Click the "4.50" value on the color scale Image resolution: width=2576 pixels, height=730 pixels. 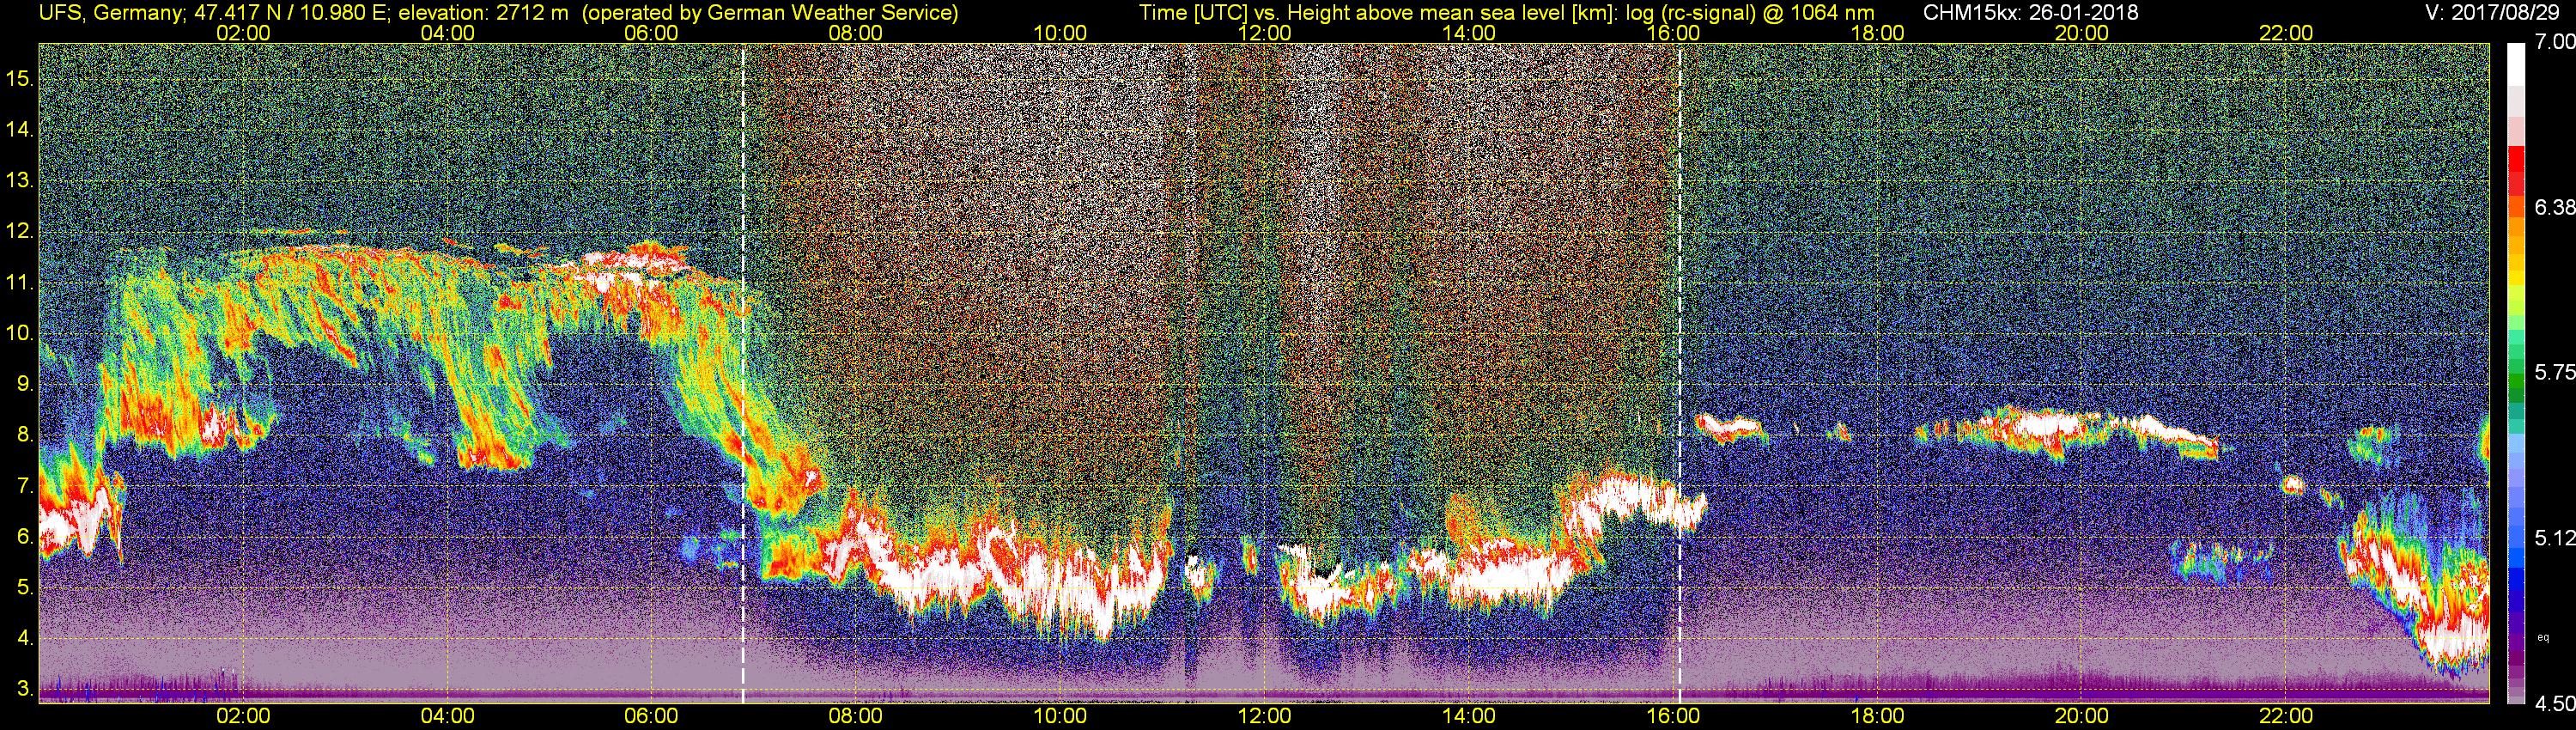point(2554,703)
